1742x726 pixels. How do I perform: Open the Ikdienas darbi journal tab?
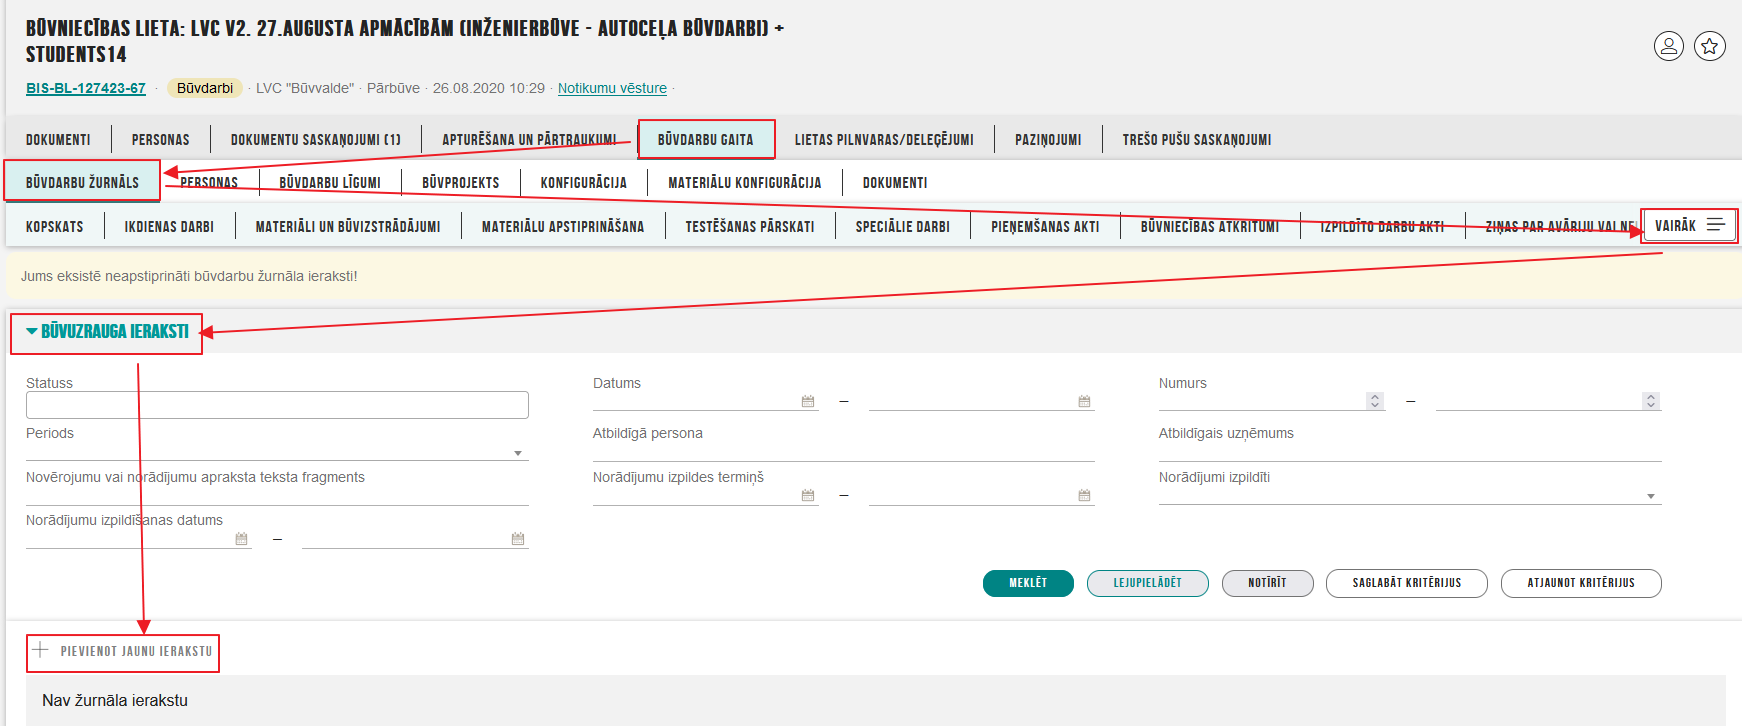click(169, 227)
